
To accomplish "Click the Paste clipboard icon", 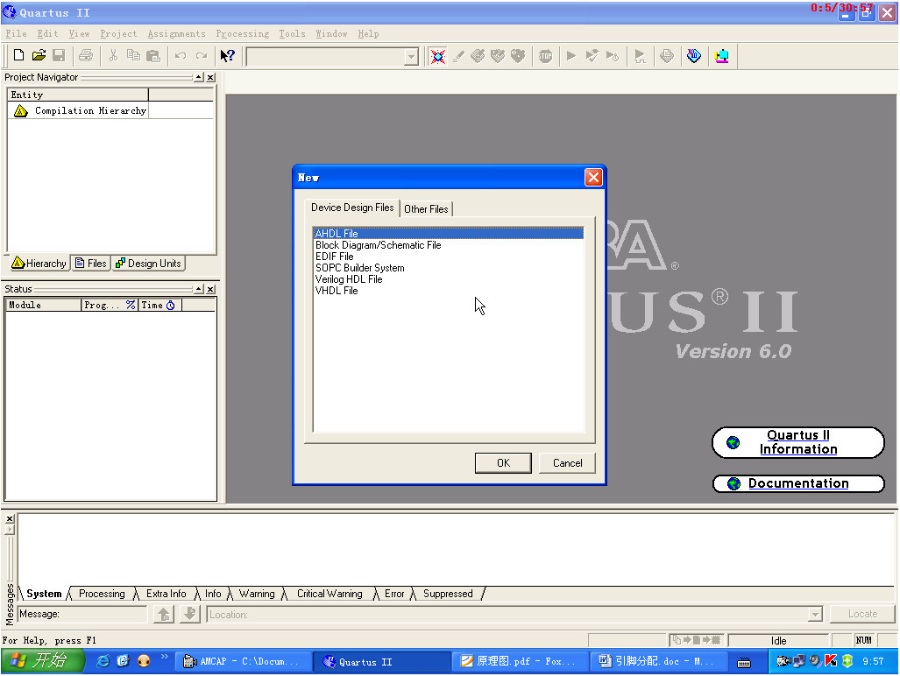I will click(x=153, y=56).
